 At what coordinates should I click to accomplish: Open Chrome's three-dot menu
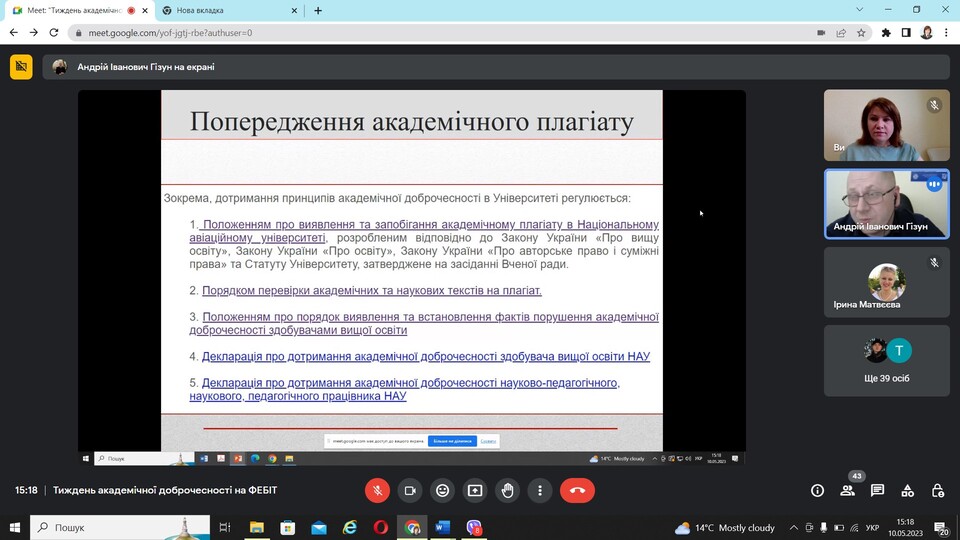pos(947,32)
